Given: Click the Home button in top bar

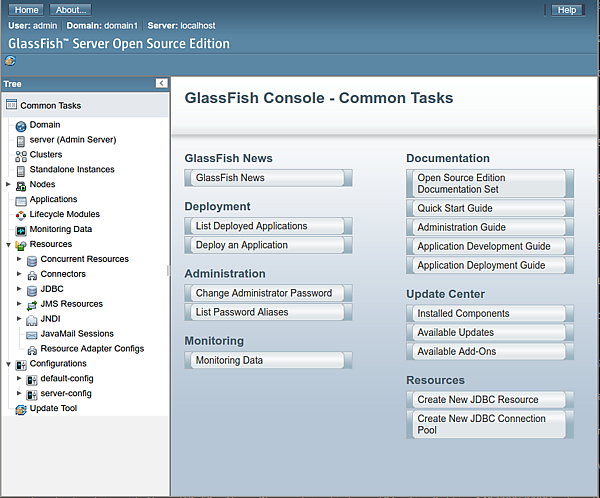Looking at the screenshot, I should (27, 10).
